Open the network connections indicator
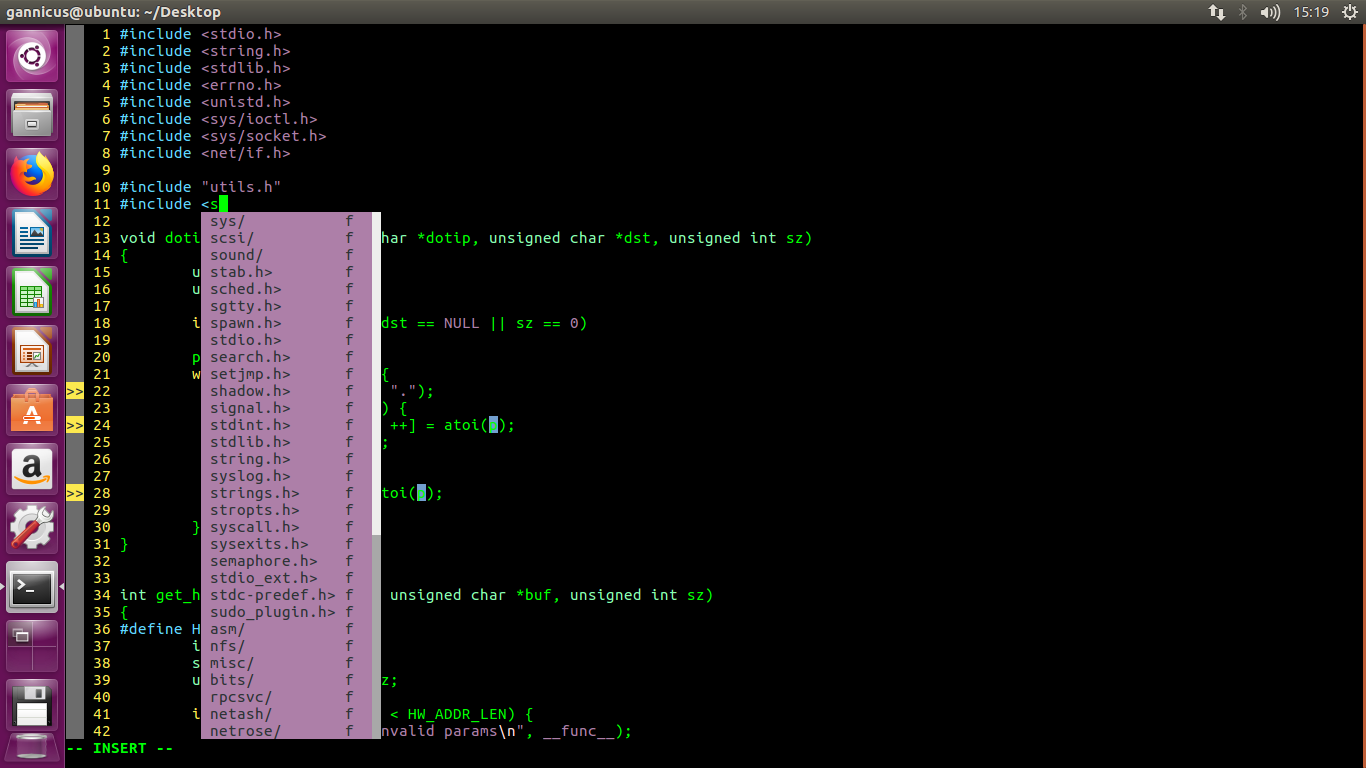Image resolution: width=1366 pixels, height=768 pixels. 1217,12
